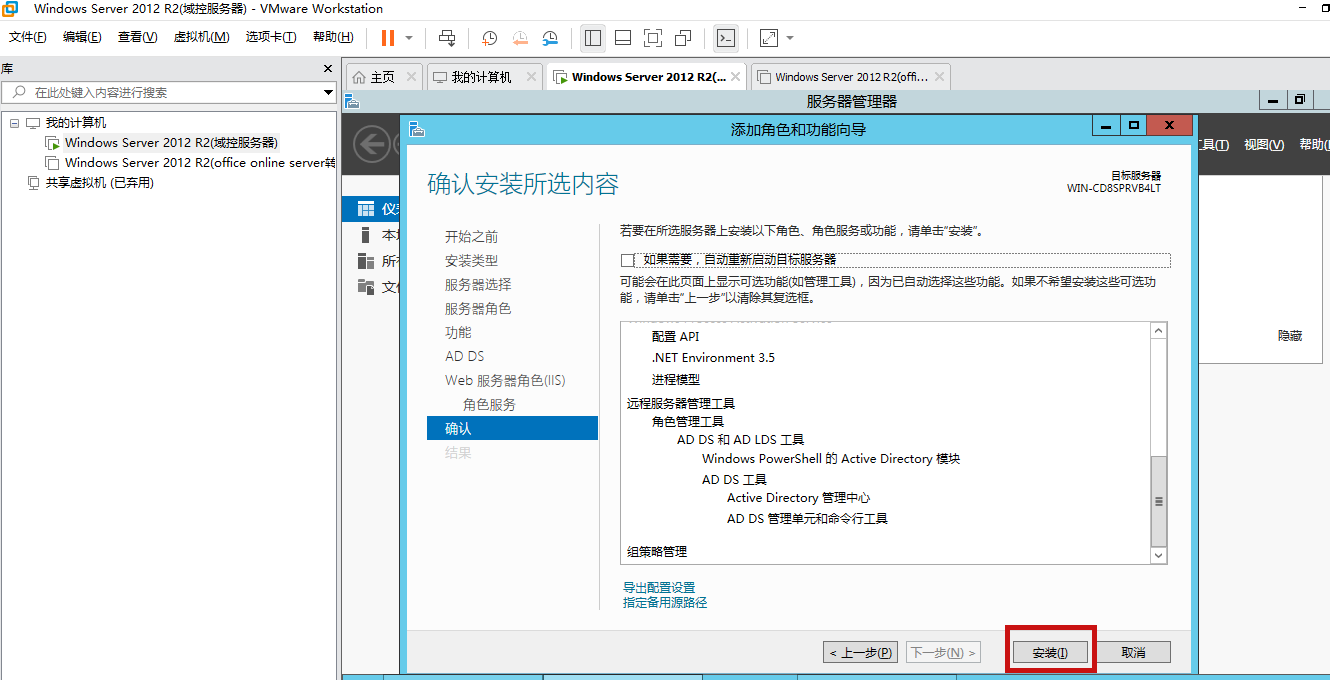Click the dashboard icon in Server Manager sidebar
1330x680 pixels.
(365, 209)
